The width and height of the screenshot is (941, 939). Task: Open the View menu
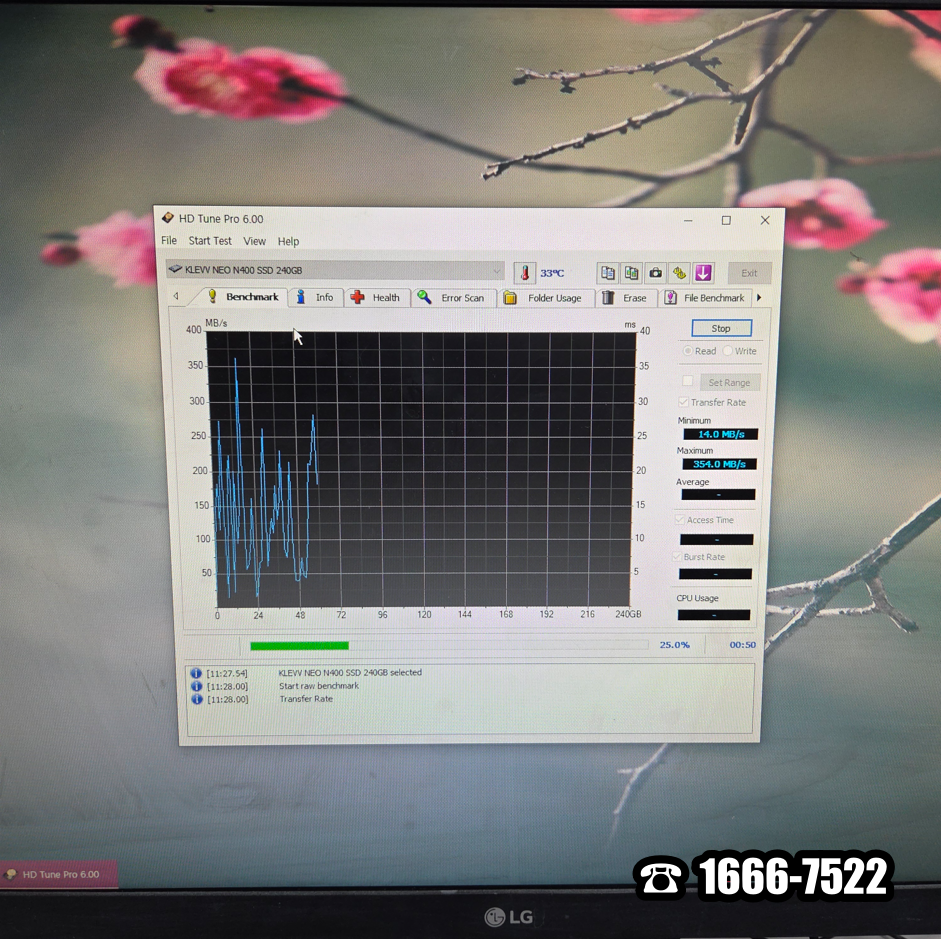pyautogui.click(x=254, y=241)
